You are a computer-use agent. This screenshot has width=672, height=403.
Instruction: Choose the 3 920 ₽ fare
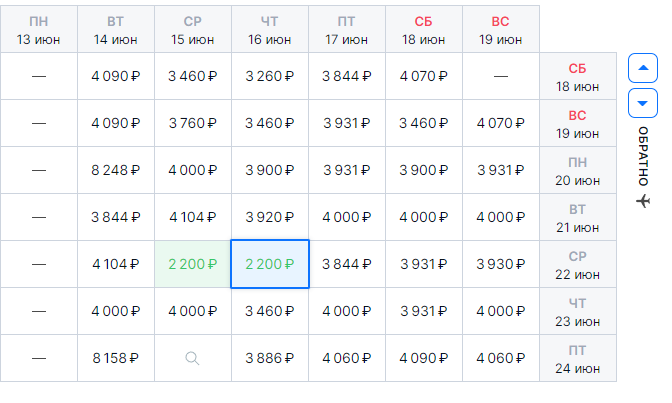coord(270,217)
